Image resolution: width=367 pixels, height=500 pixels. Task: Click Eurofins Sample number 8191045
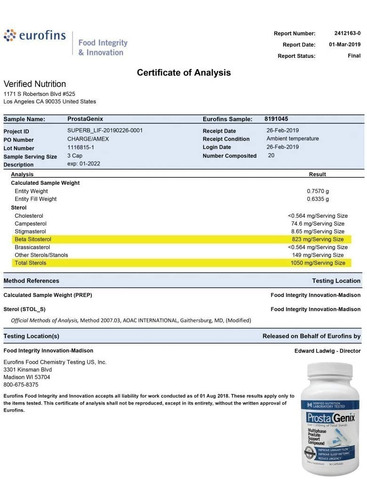(x=276, y=119)
